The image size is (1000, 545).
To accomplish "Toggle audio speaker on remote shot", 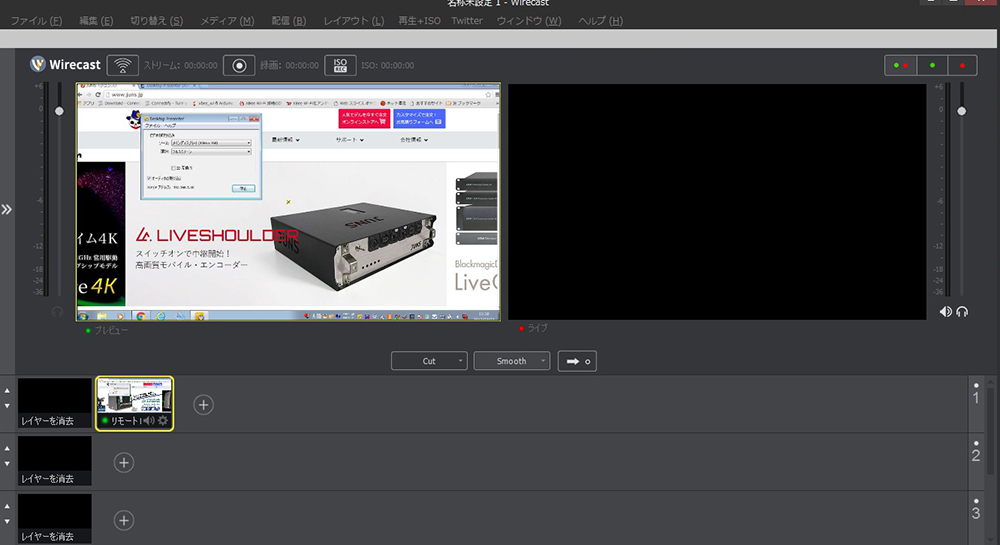I will pos(149,421).
